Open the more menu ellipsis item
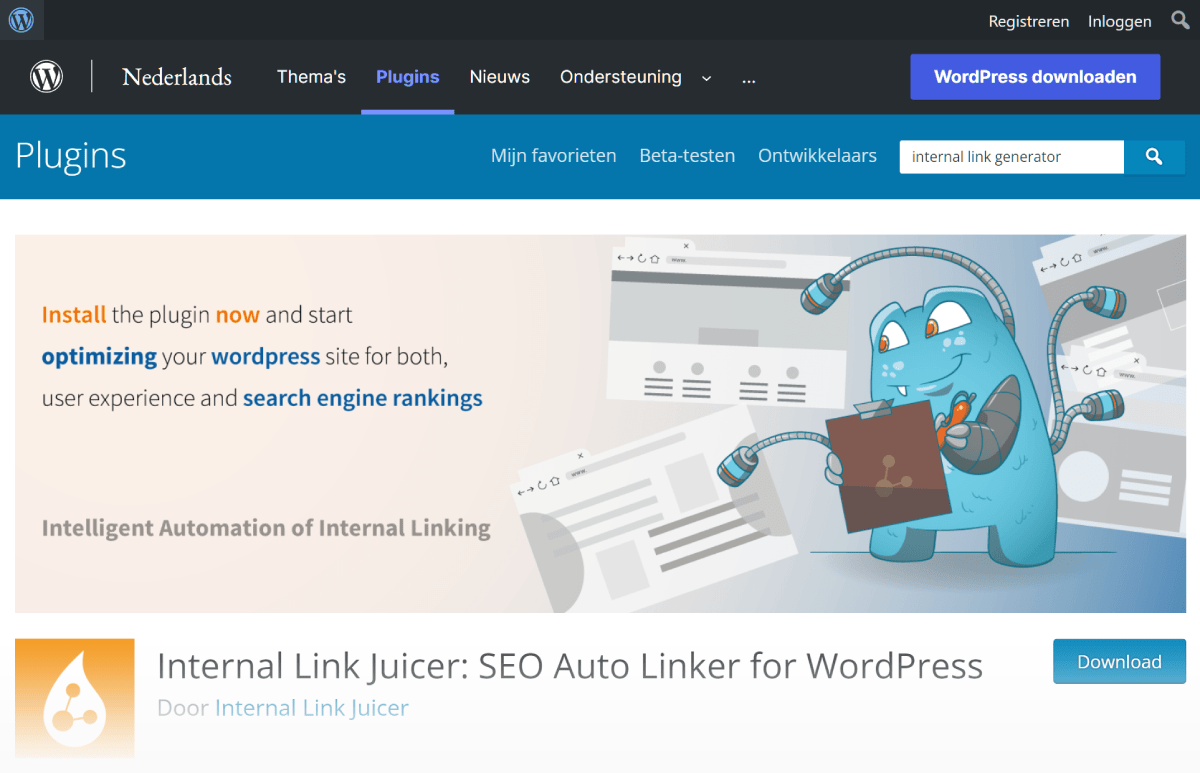1200x773 pixels. pyautogui.click(x=749, y=78)
